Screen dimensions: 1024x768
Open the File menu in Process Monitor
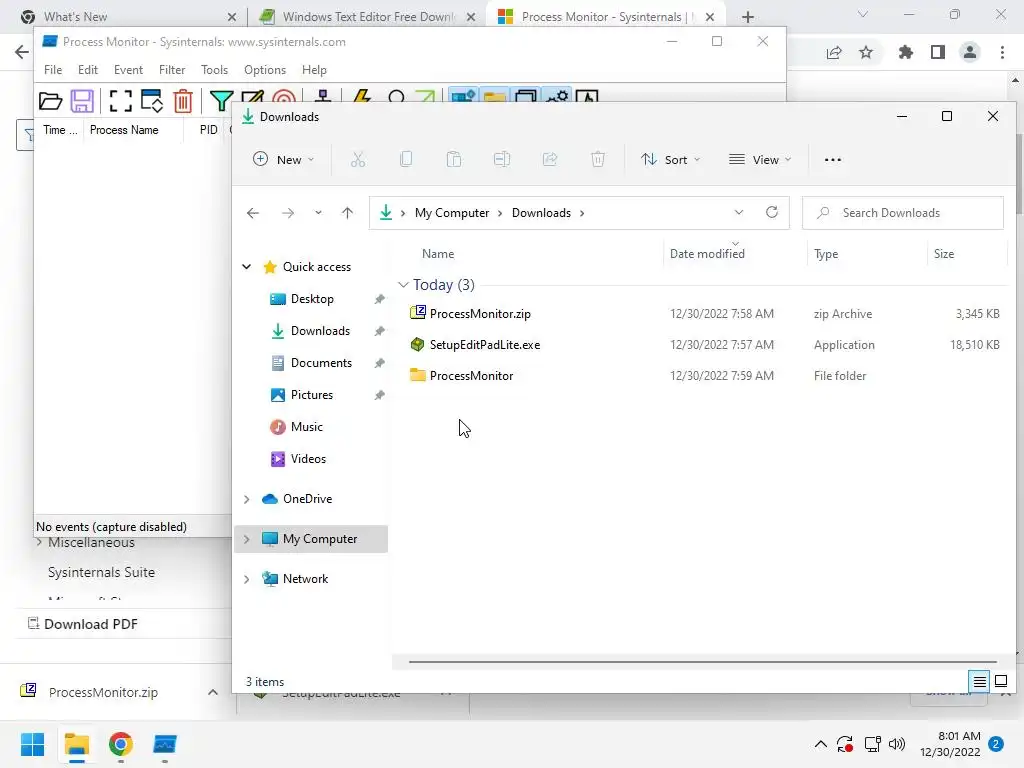53,70
